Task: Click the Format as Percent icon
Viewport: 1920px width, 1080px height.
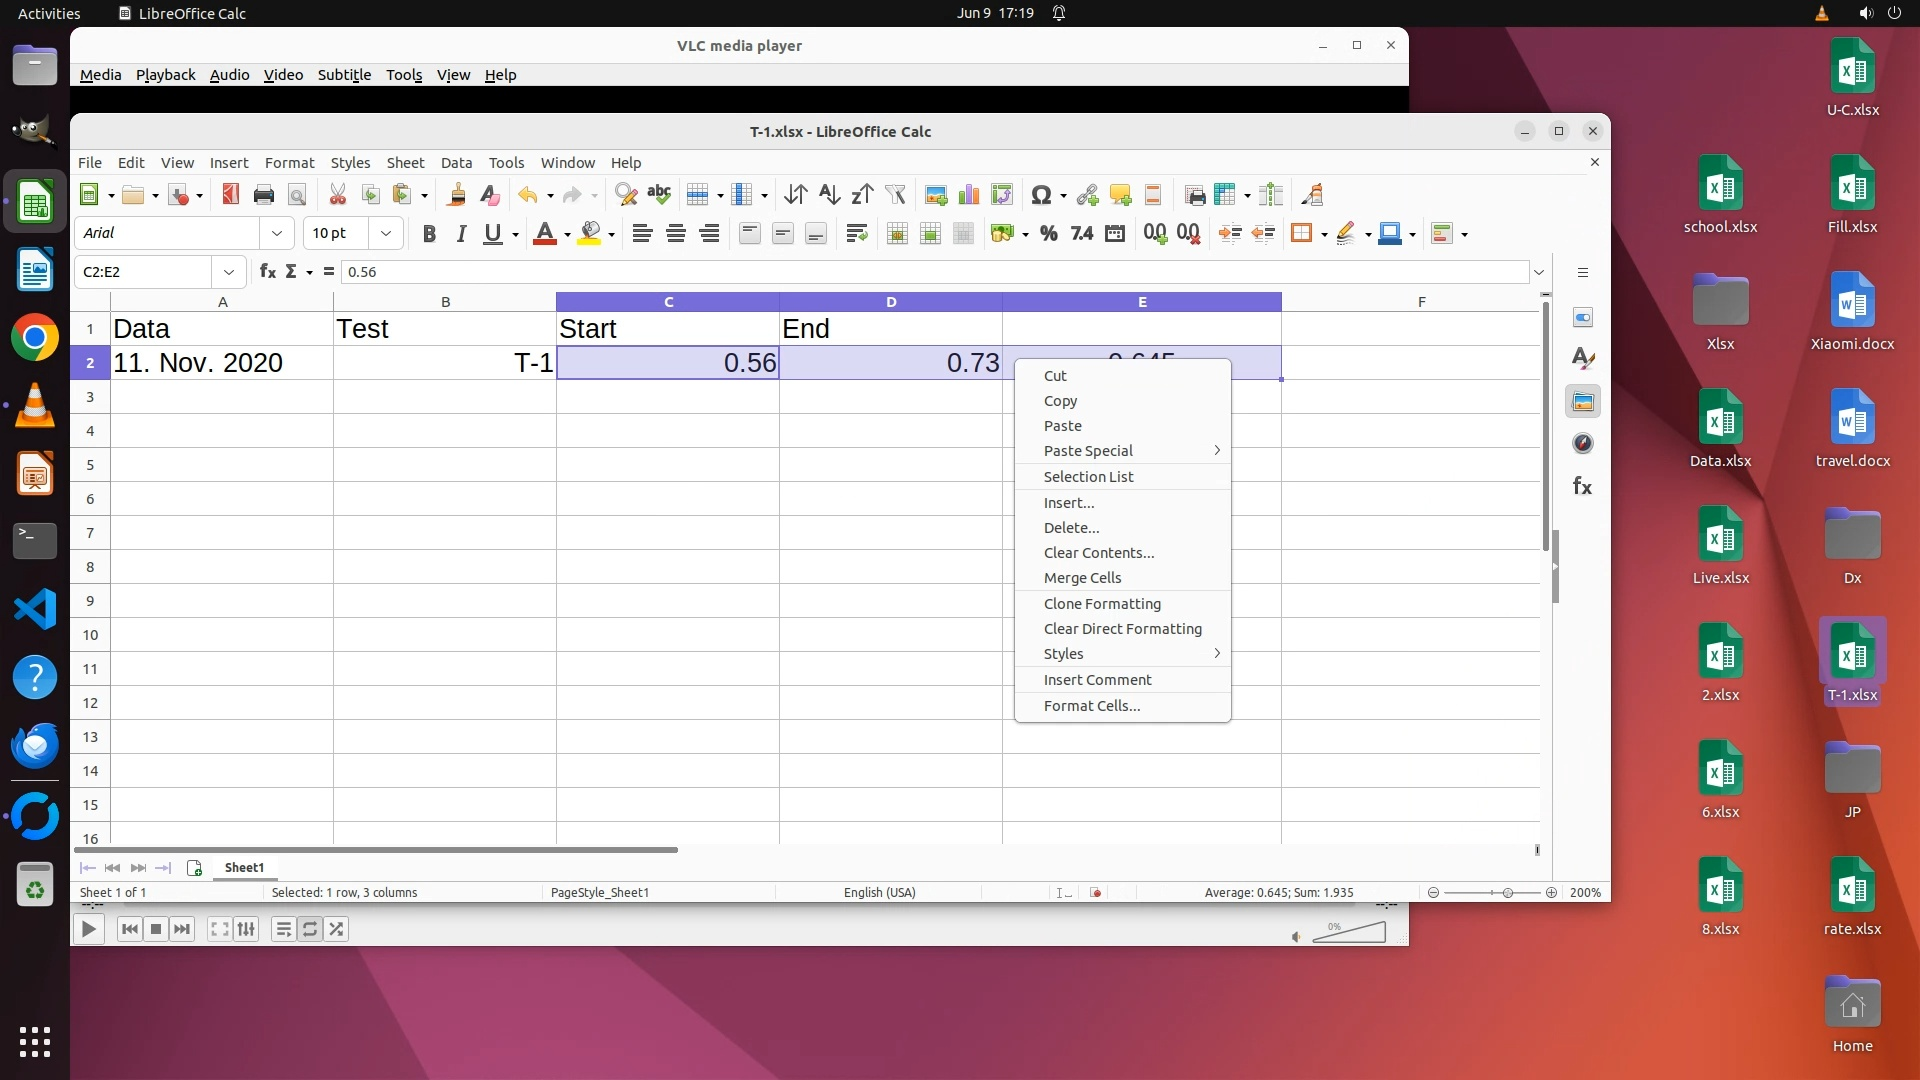Action: coord(1048,234)
